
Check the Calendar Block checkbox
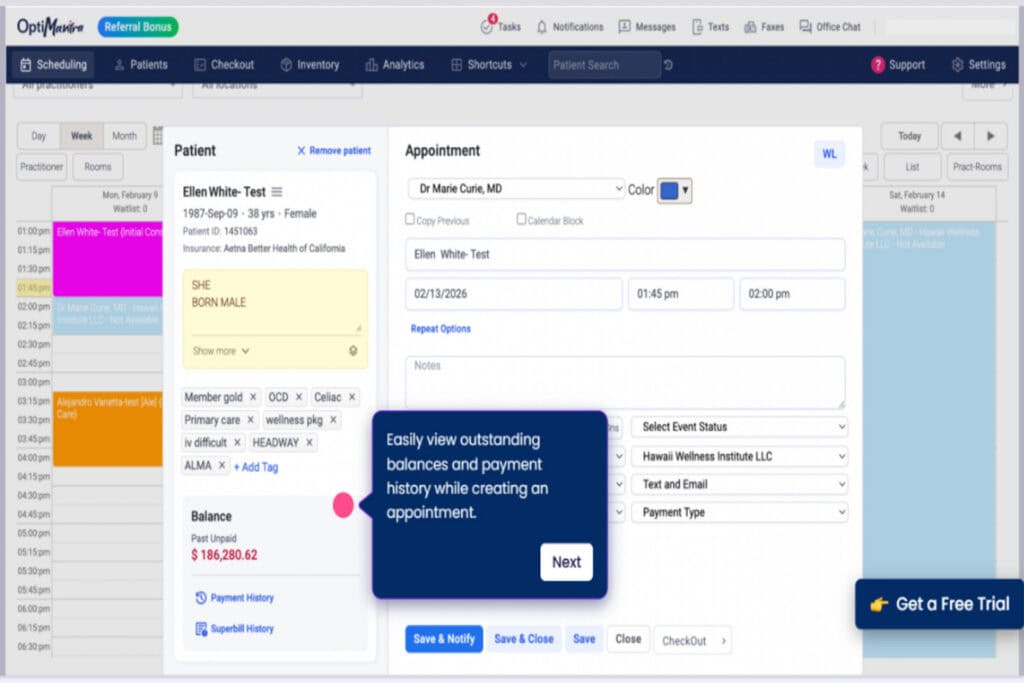pyautogui.click(x=521, y=219)
